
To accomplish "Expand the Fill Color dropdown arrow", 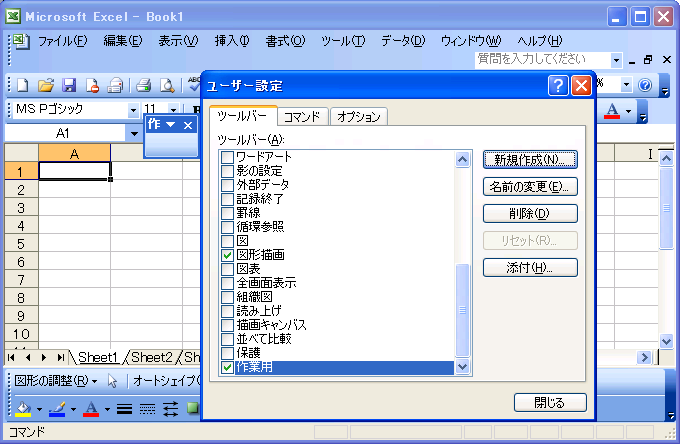I will (39, 409).
